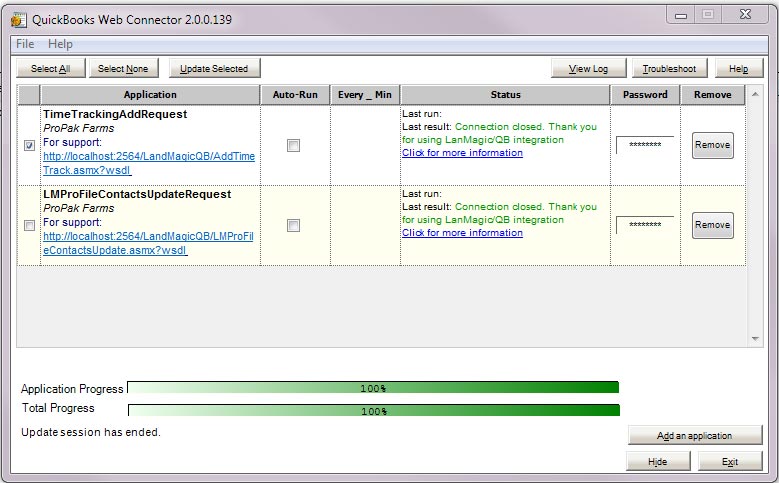Click more information link for TimeTrackingAddRequest
The width and height of the screenshot is (779, 483).
pos(462,153)
